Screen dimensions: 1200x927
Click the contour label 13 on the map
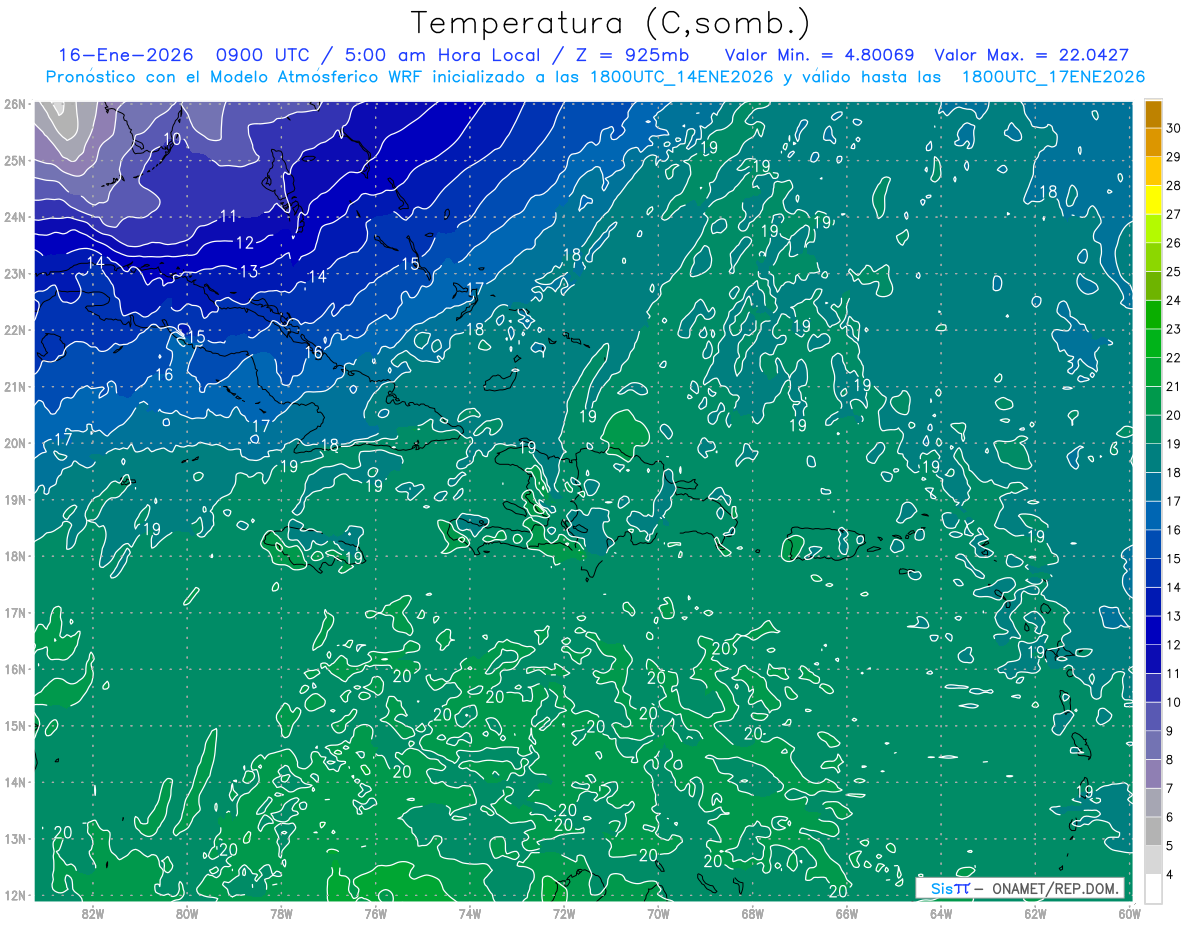coord(249,271)
